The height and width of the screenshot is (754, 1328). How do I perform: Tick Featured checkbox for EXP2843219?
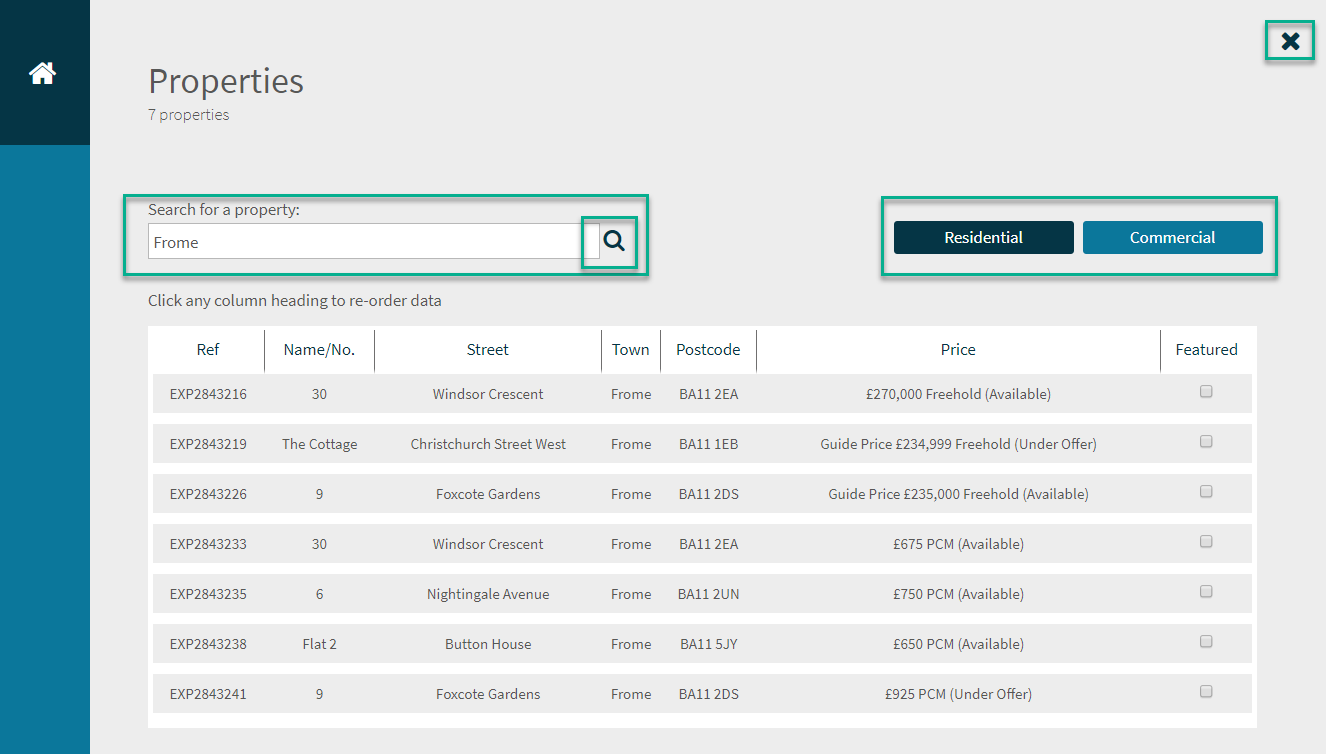coord(1206,442)
